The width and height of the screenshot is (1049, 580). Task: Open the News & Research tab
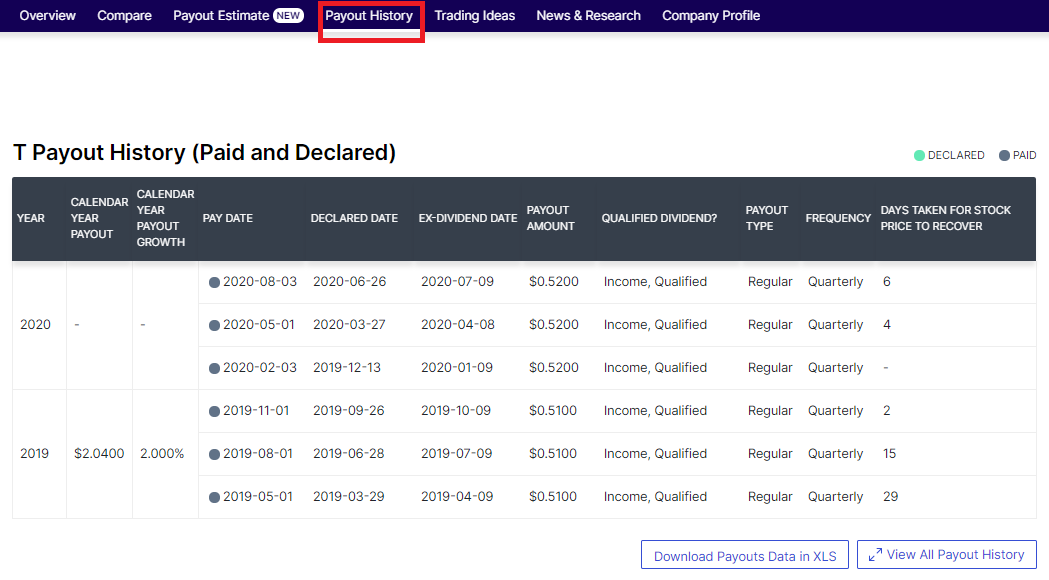[x=588, y=15]
